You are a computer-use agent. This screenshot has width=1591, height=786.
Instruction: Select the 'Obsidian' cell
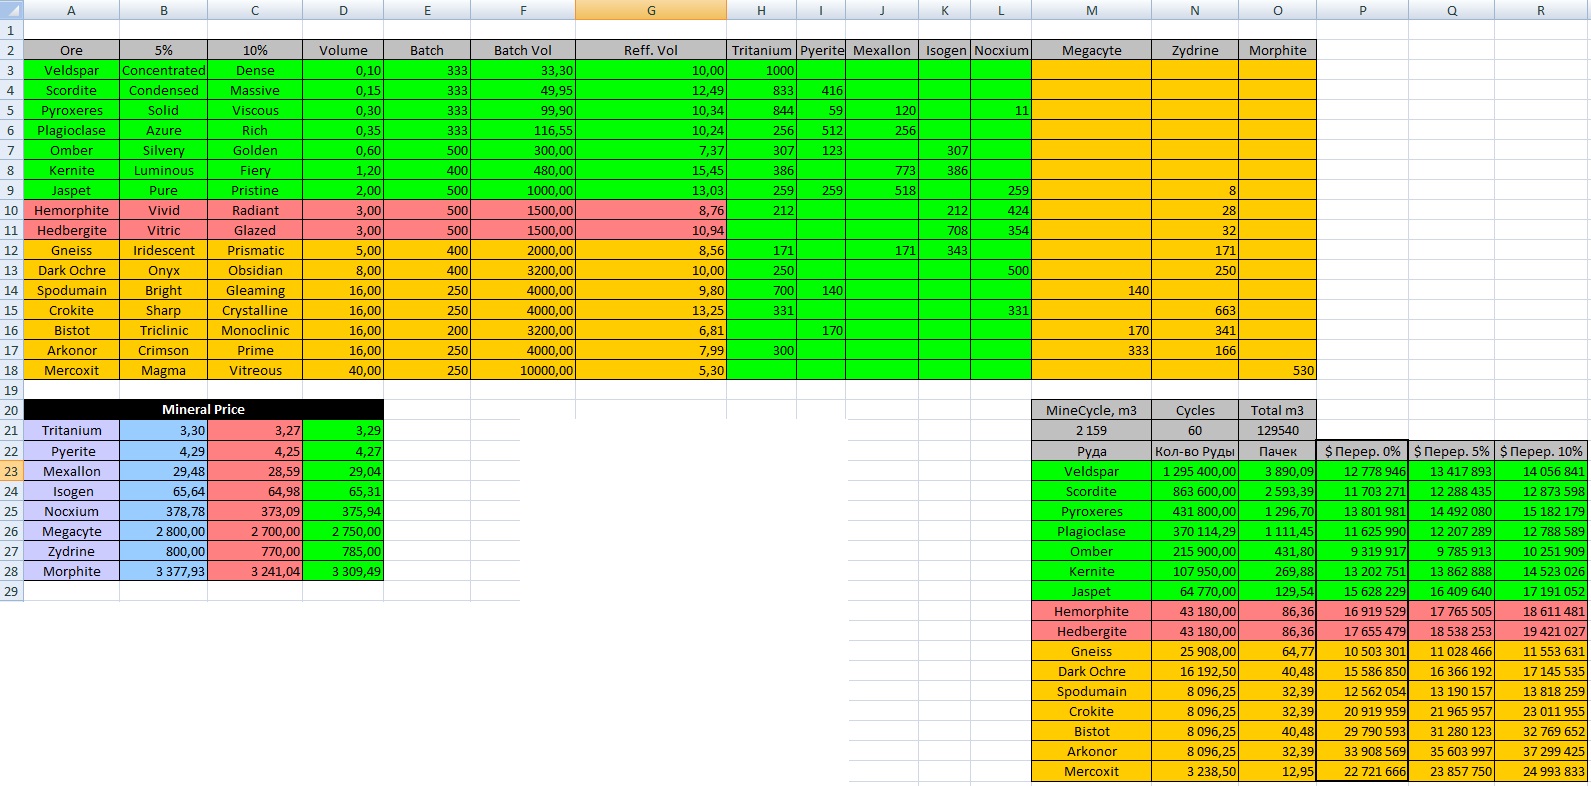(255, 270)
